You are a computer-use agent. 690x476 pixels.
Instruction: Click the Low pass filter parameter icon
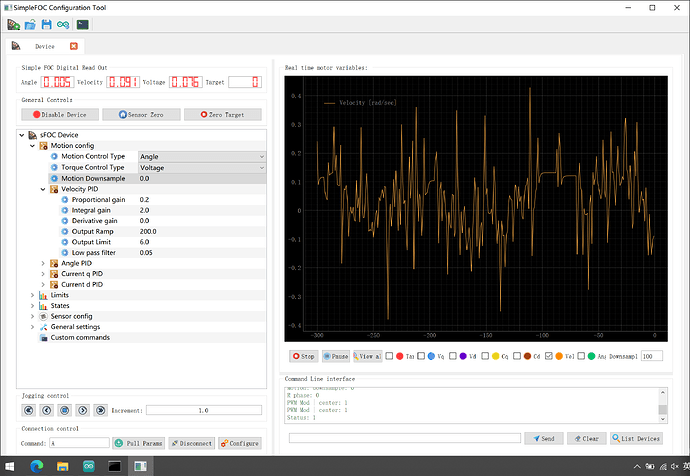click(x=65, y=253)
